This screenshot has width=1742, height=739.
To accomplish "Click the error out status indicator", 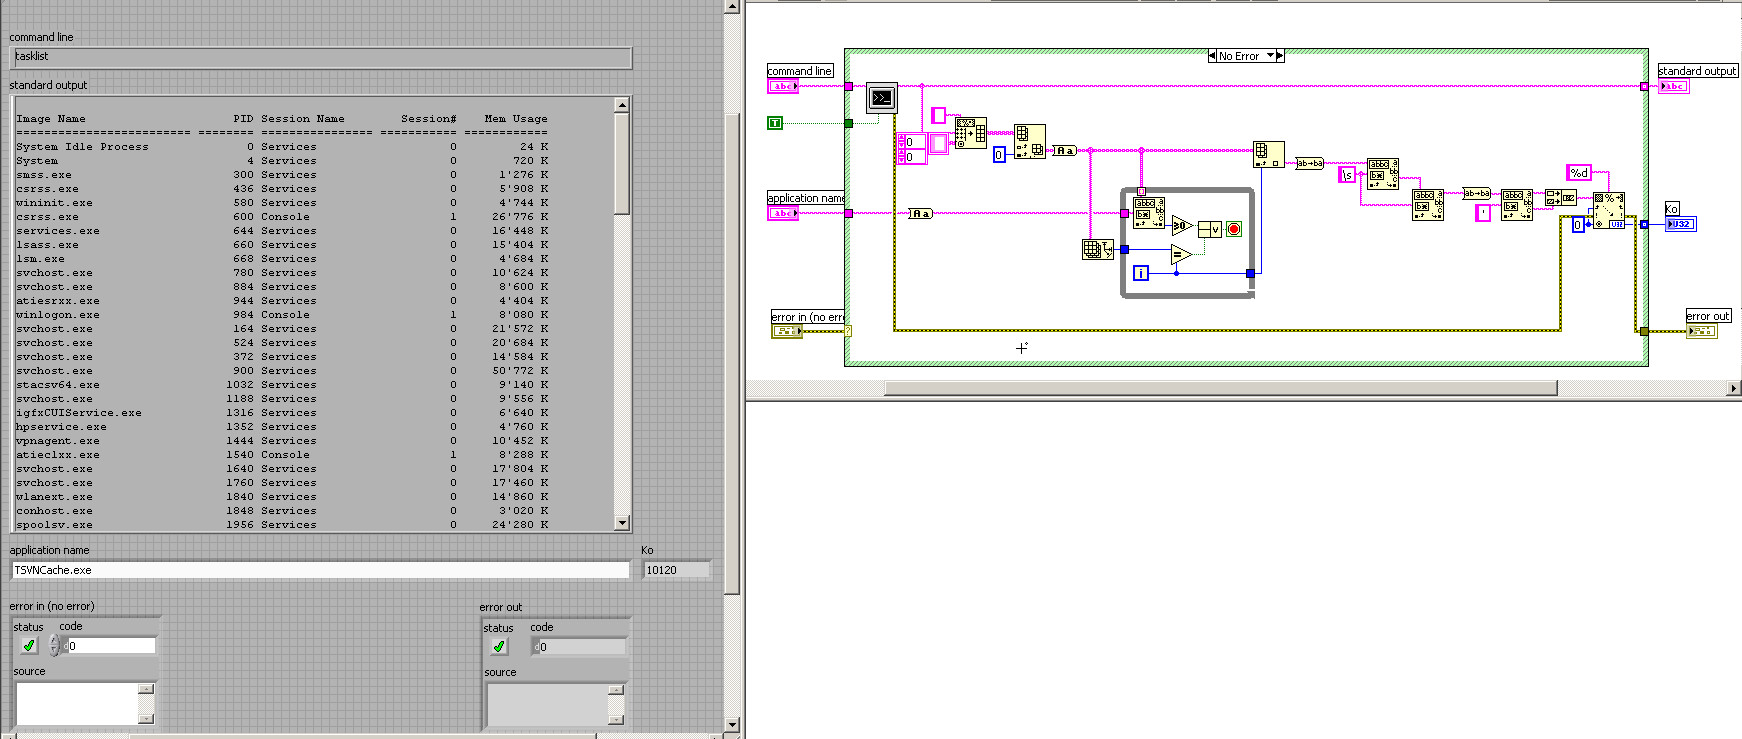I will tap(499, 646).
